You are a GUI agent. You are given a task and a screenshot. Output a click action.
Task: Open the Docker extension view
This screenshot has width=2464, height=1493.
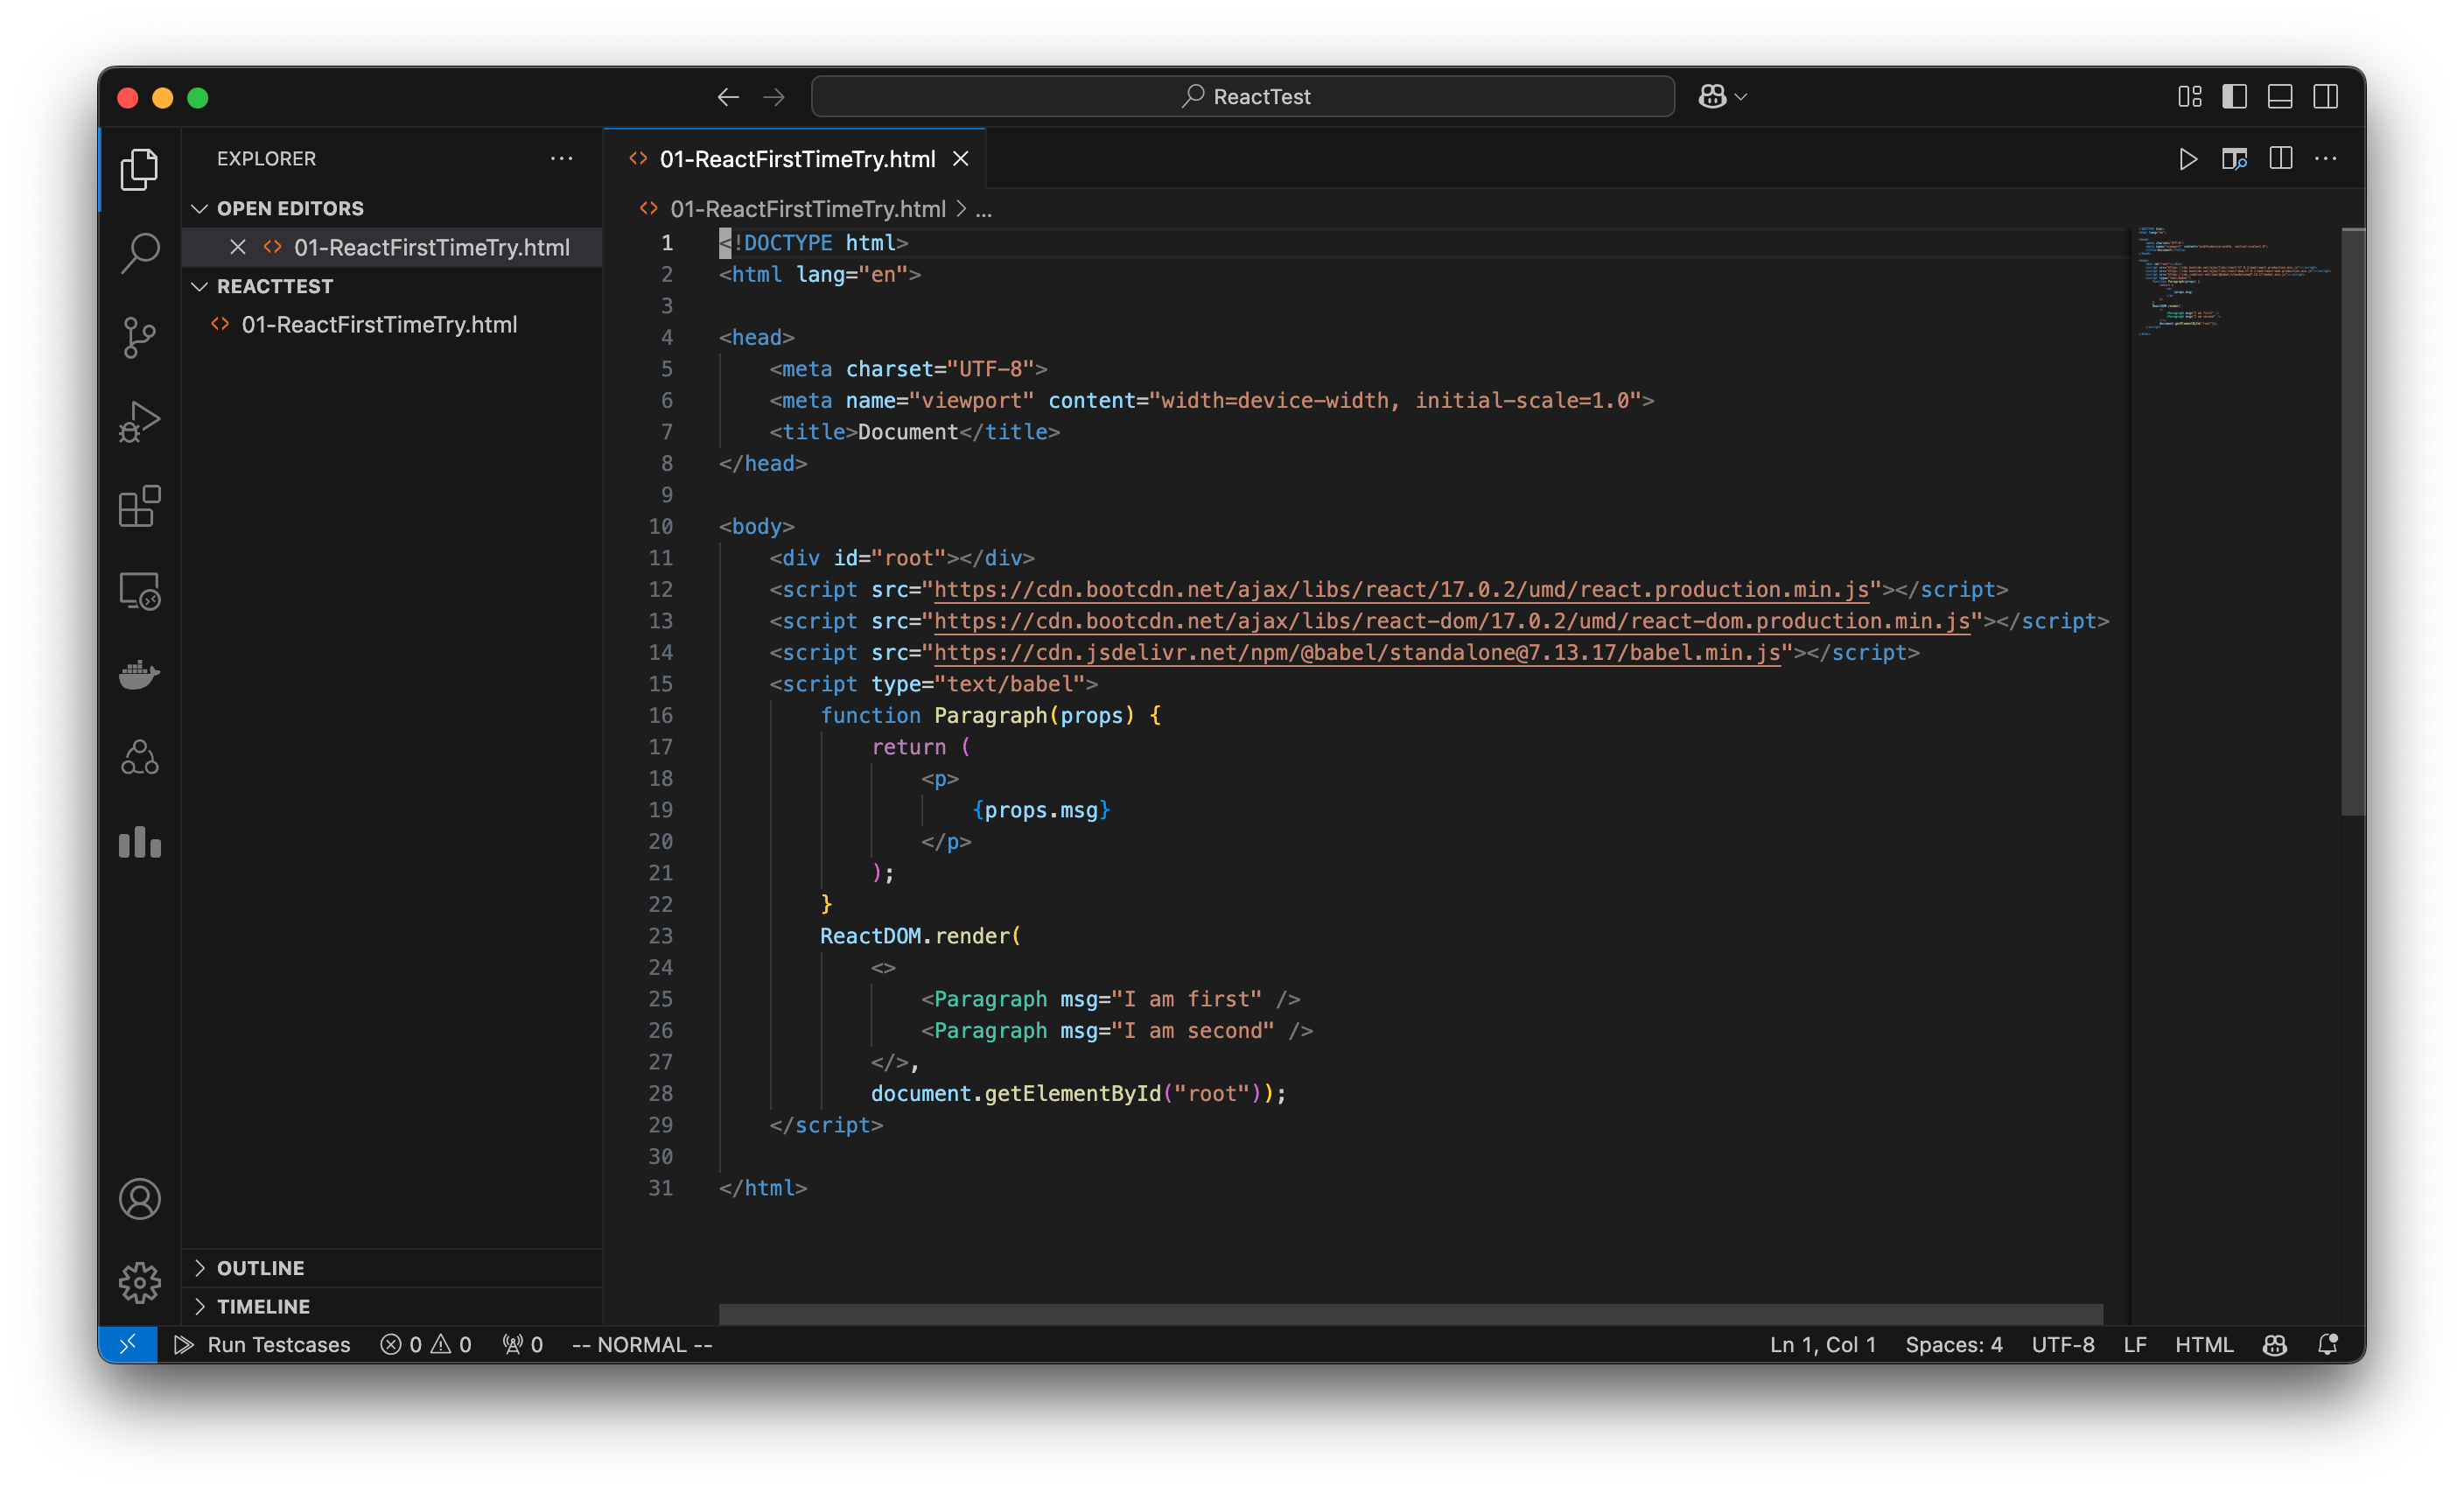[x=139, y=675]
